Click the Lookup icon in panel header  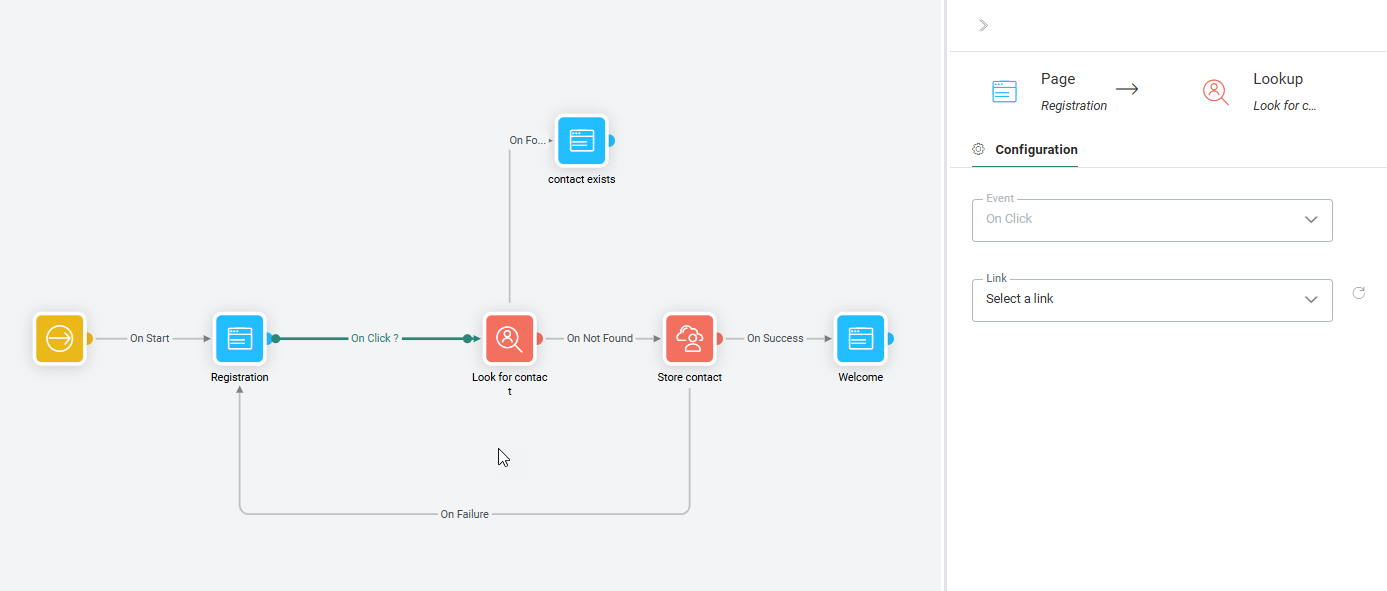click(x=1215, y=92)
